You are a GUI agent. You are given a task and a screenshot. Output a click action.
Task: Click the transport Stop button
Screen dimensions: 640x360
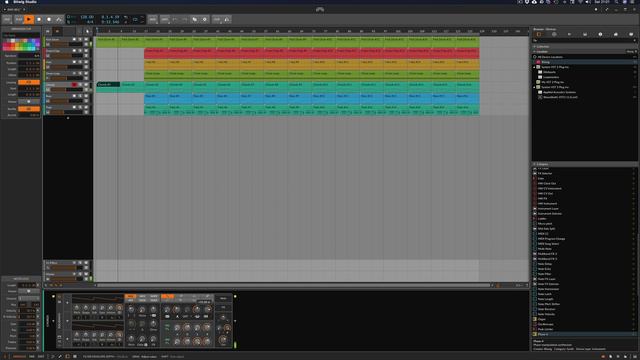click(x=39, y=19)
